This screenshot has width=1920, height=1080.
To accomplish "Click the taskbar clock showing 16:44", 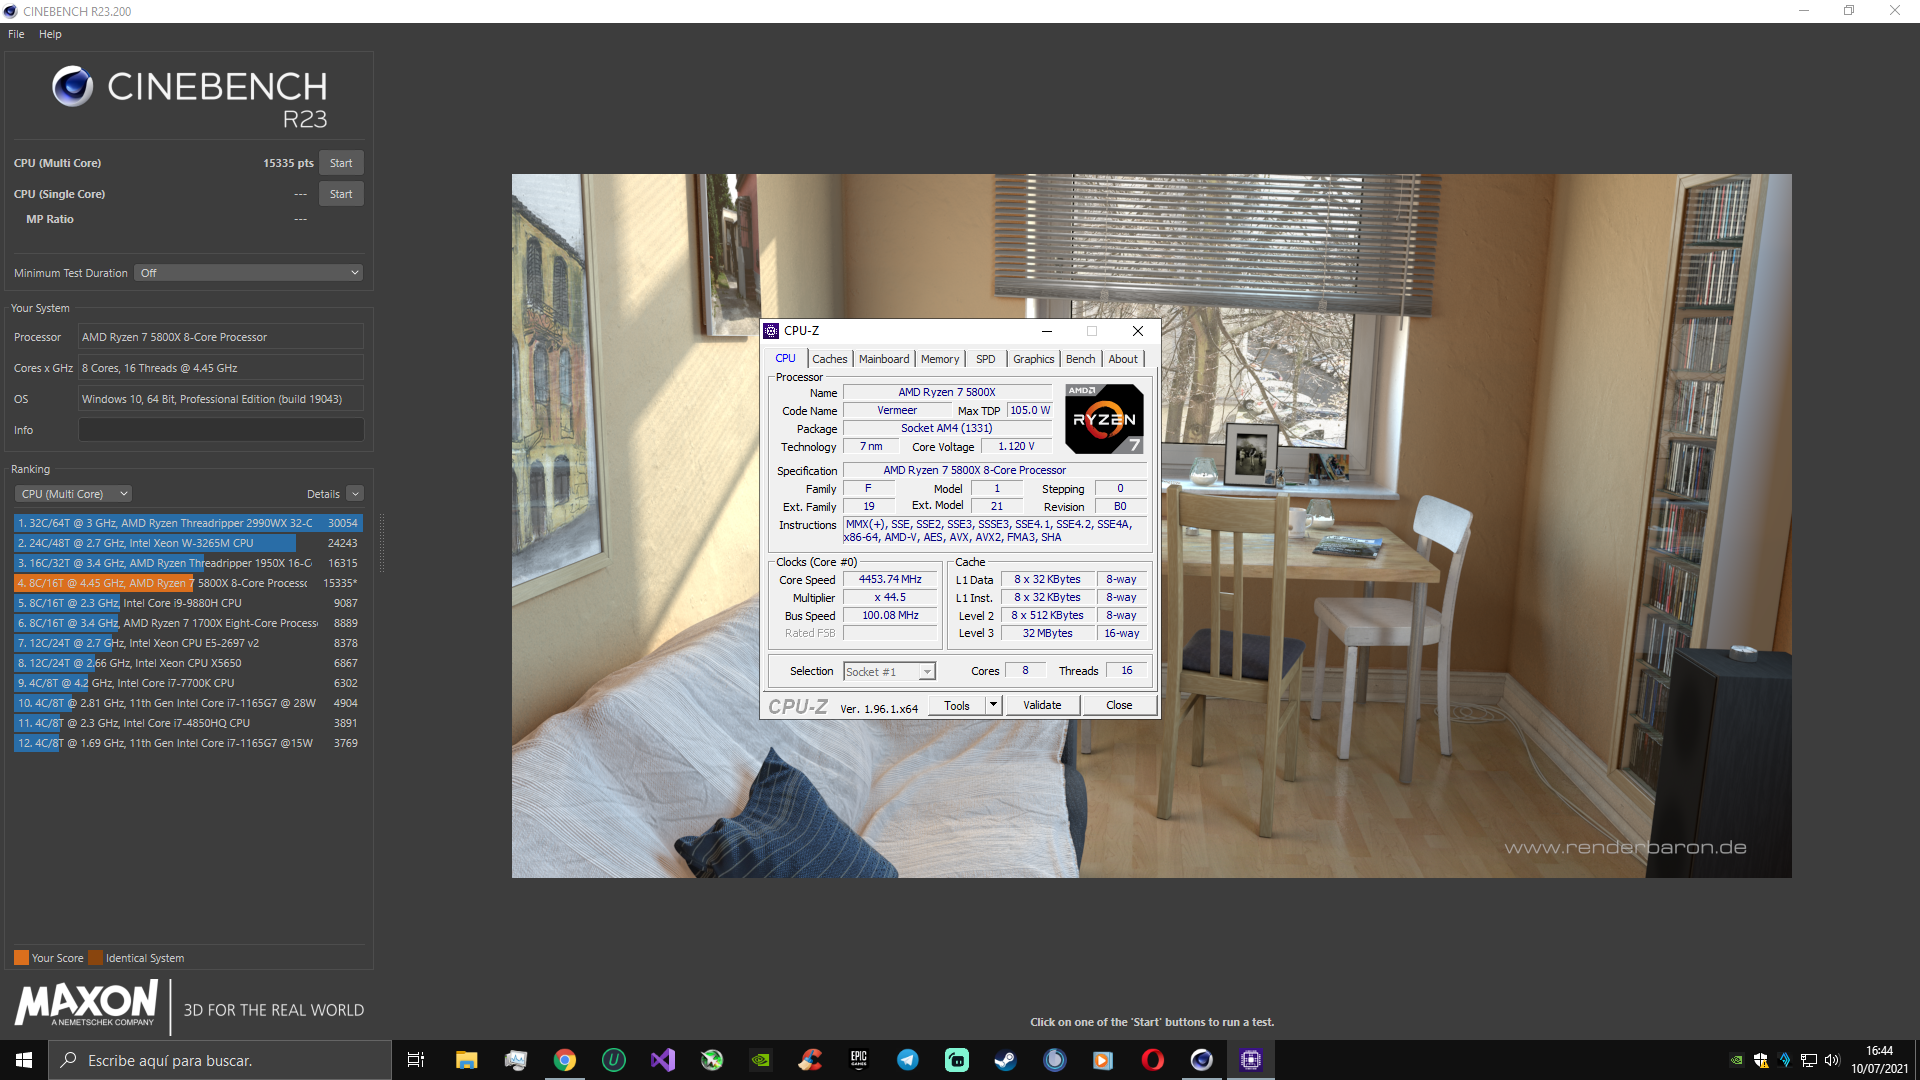I will 1879,1060.
